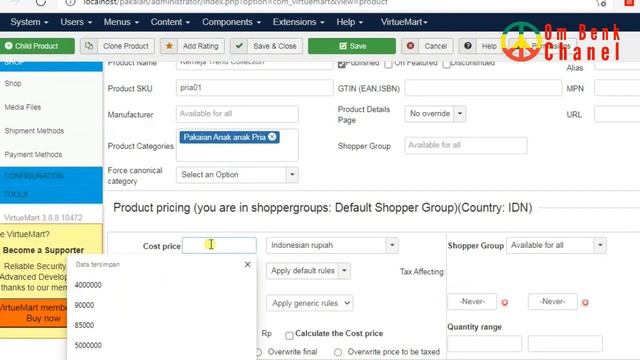Check Calculate the Cost price
Screen dimensions: 640x360
(x=289, y=336)
